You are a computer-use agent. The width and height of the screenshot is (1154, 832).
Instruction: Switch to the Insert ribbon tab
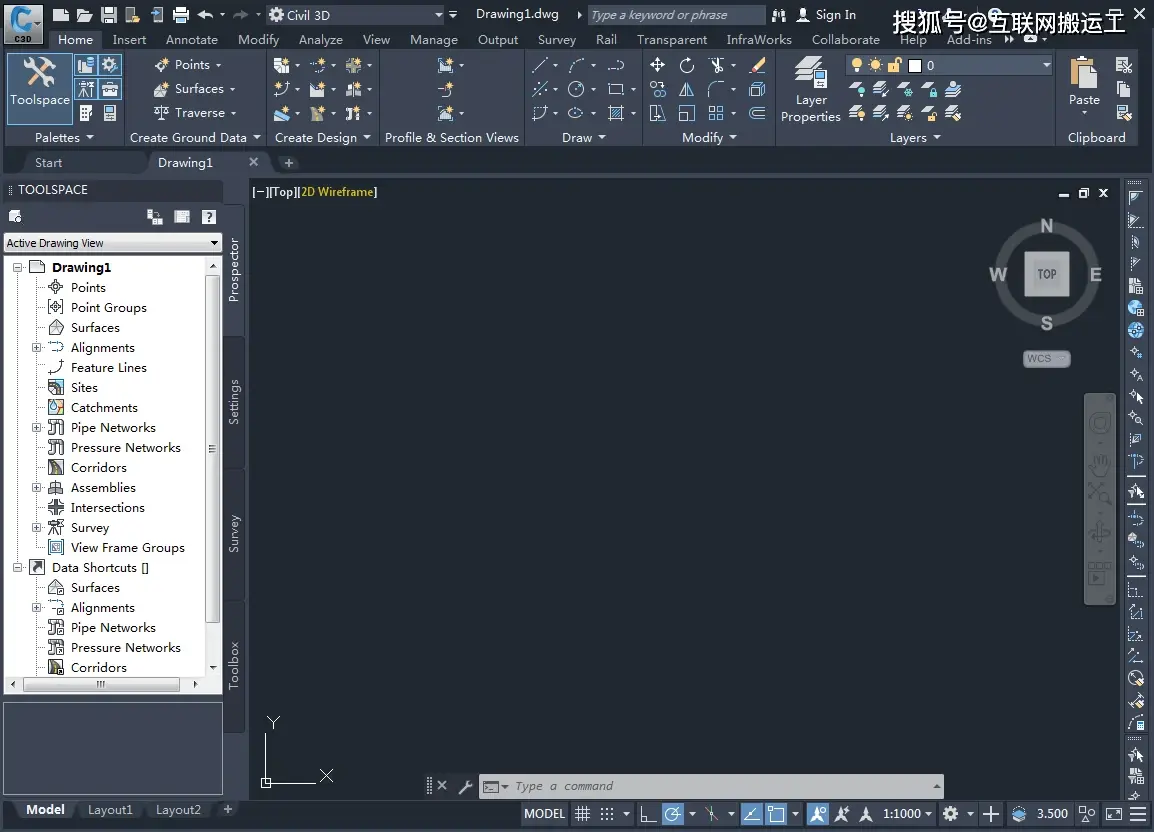click(x=130, y=40)
